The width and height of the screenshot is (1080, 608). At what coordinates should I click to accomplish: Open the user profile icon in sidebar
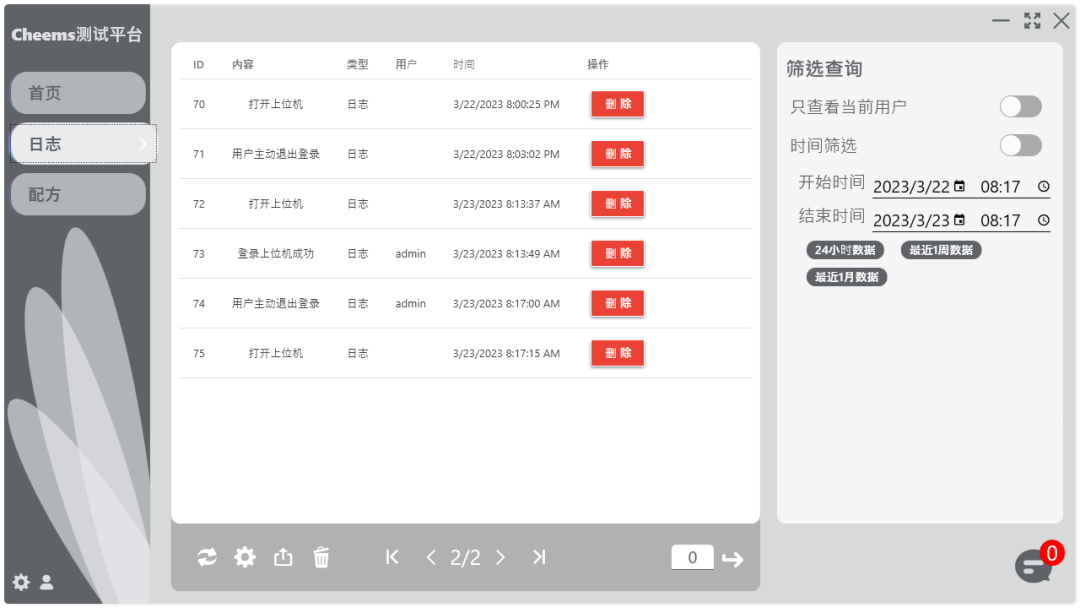pyautogui.click(x=47, y=582)
